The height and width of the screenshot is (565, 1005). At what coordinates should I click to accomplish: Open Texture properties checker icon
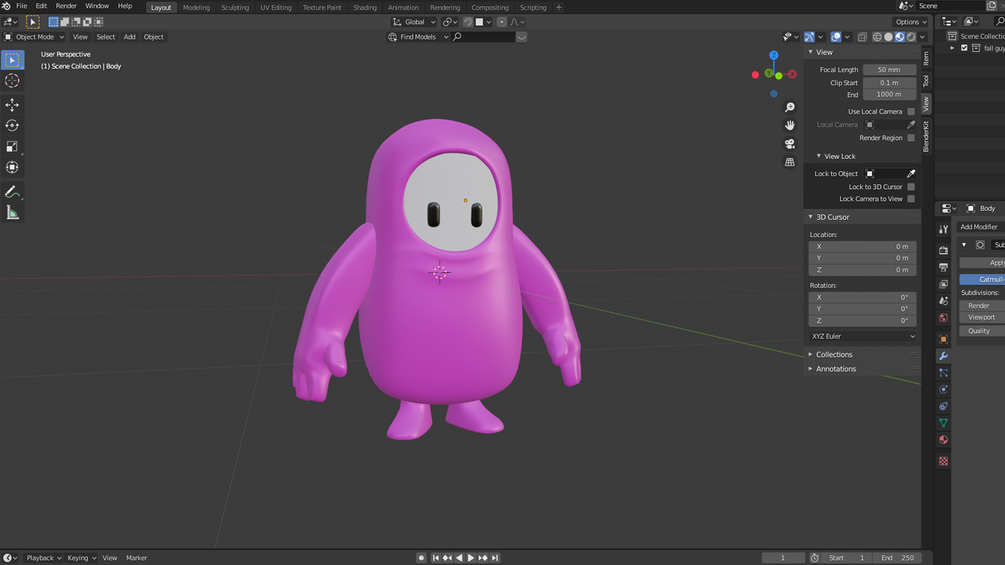[943, 461]
